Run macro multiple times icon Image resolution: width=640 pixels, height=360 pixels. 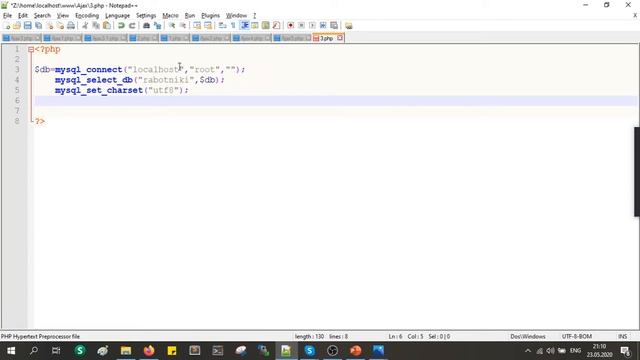coord(323,26)
